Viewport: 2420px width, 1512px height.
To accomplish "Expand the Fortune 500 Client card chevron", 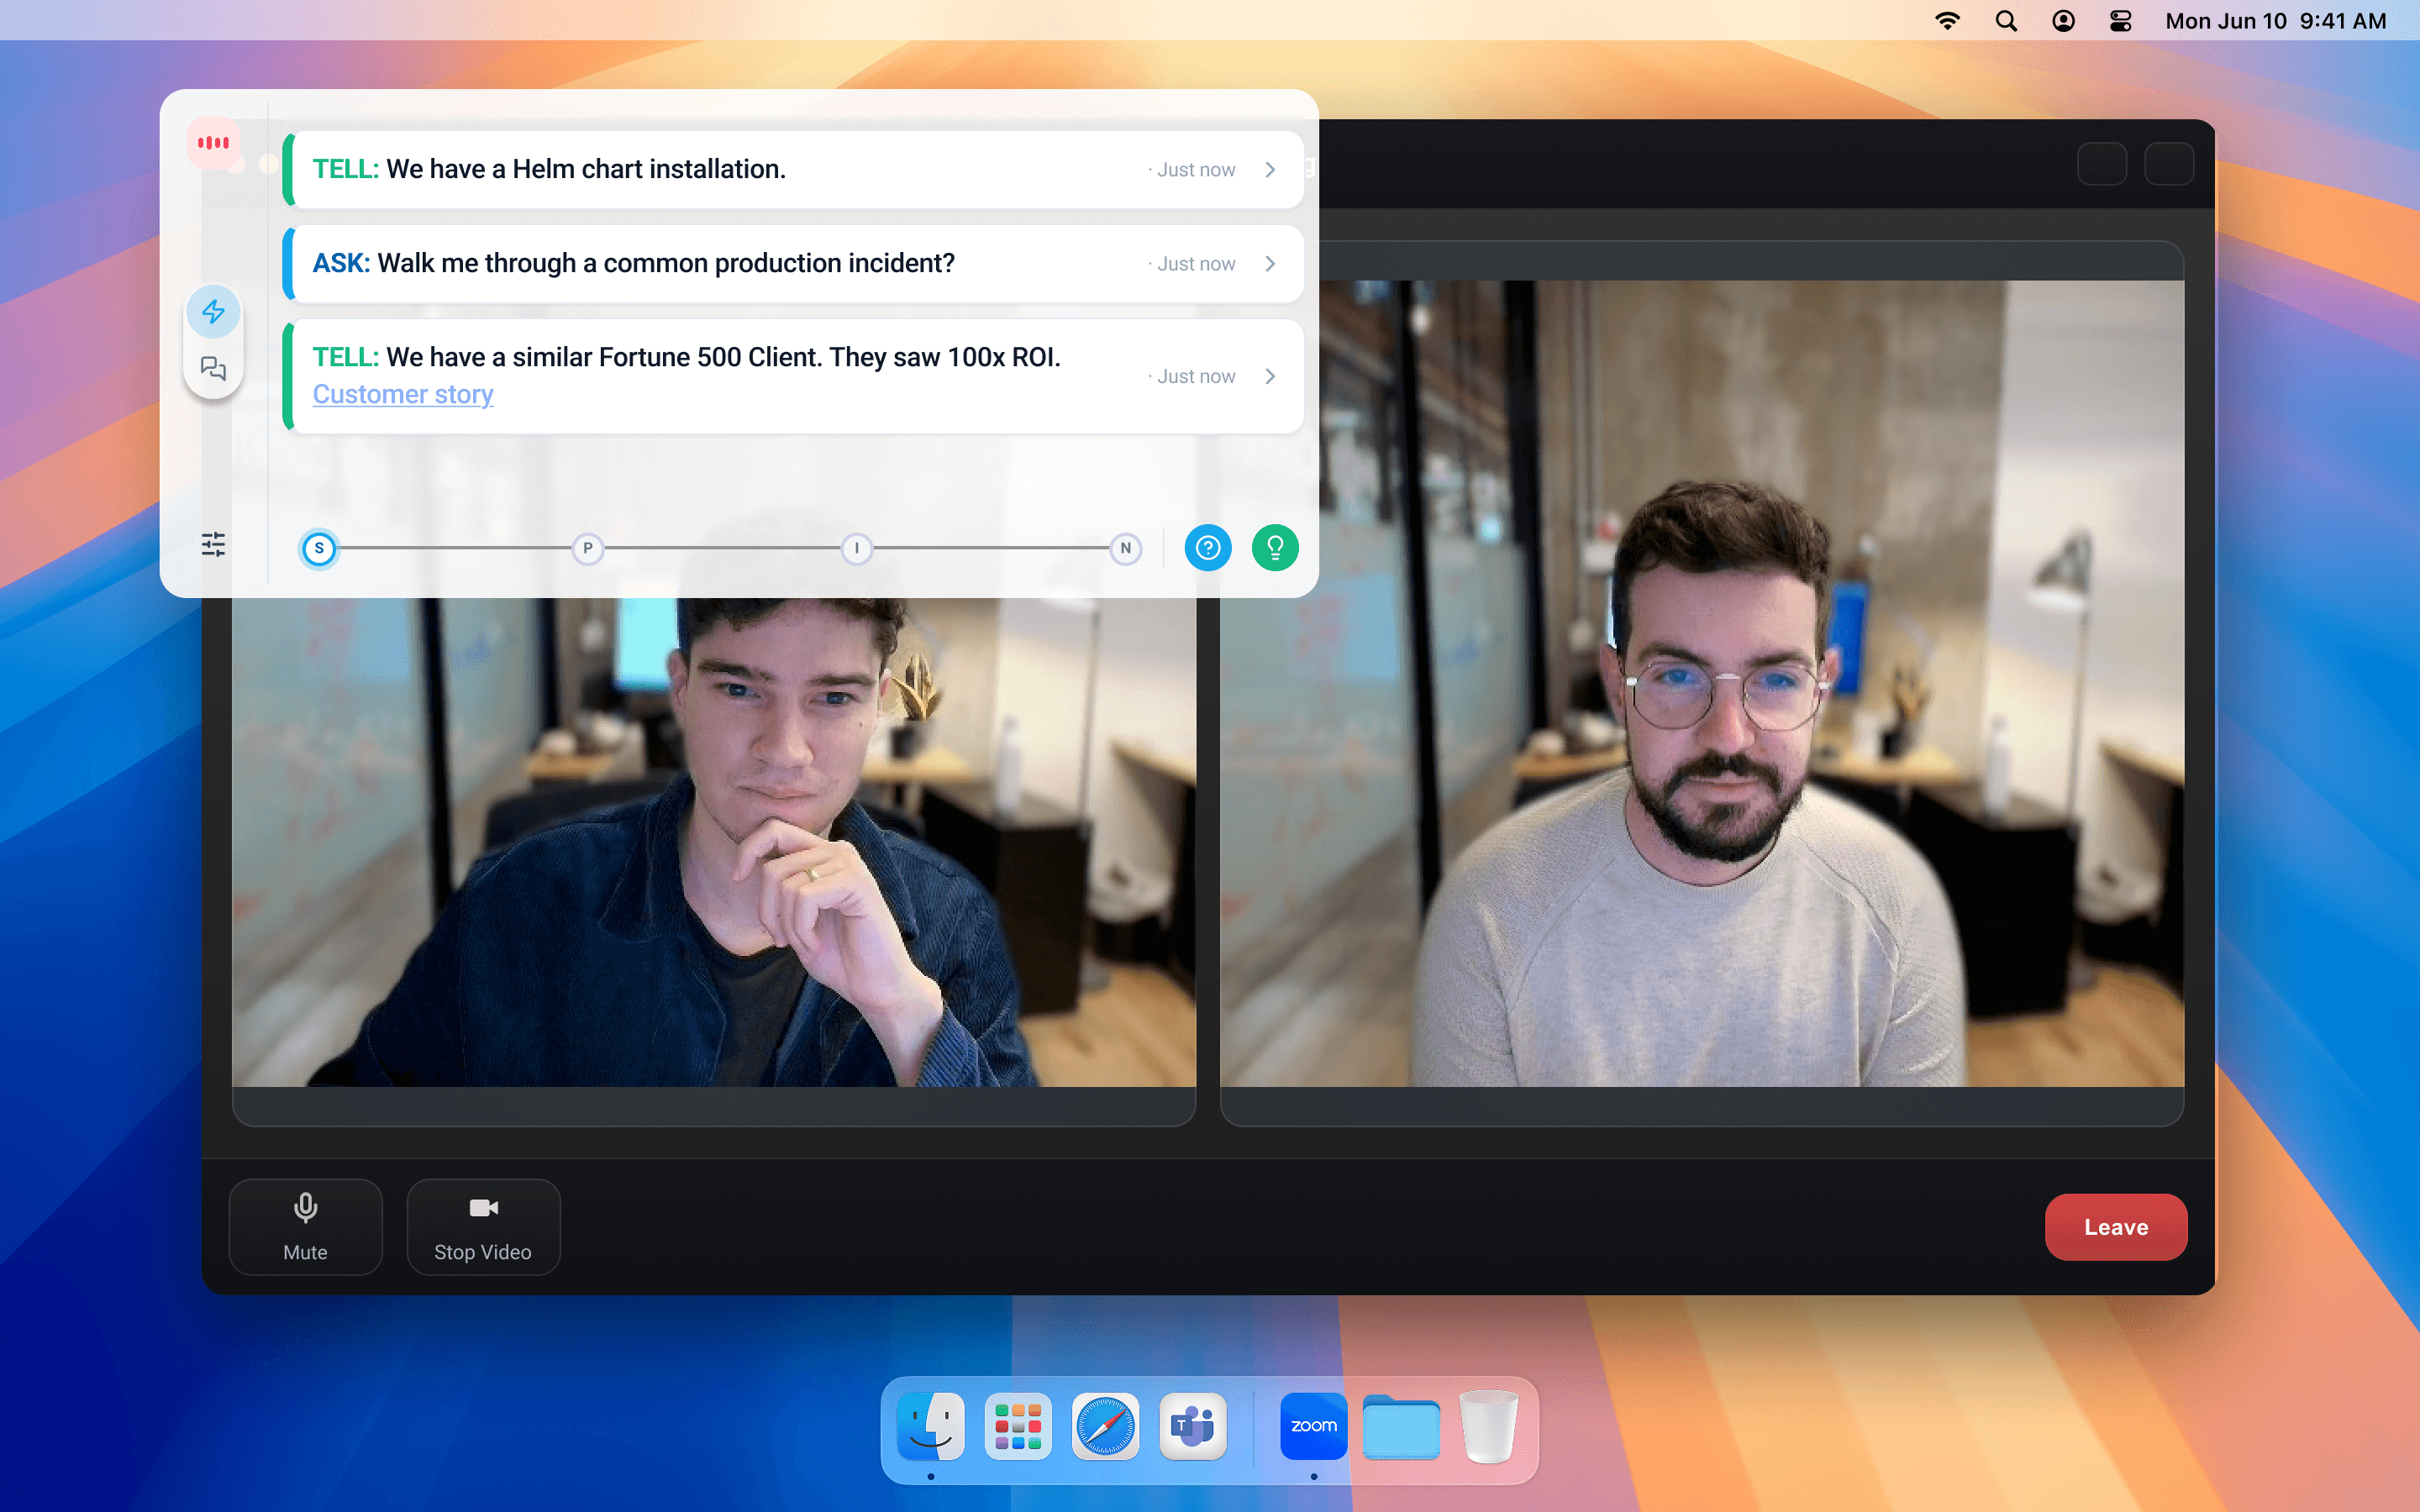I will click(1270, 376).
